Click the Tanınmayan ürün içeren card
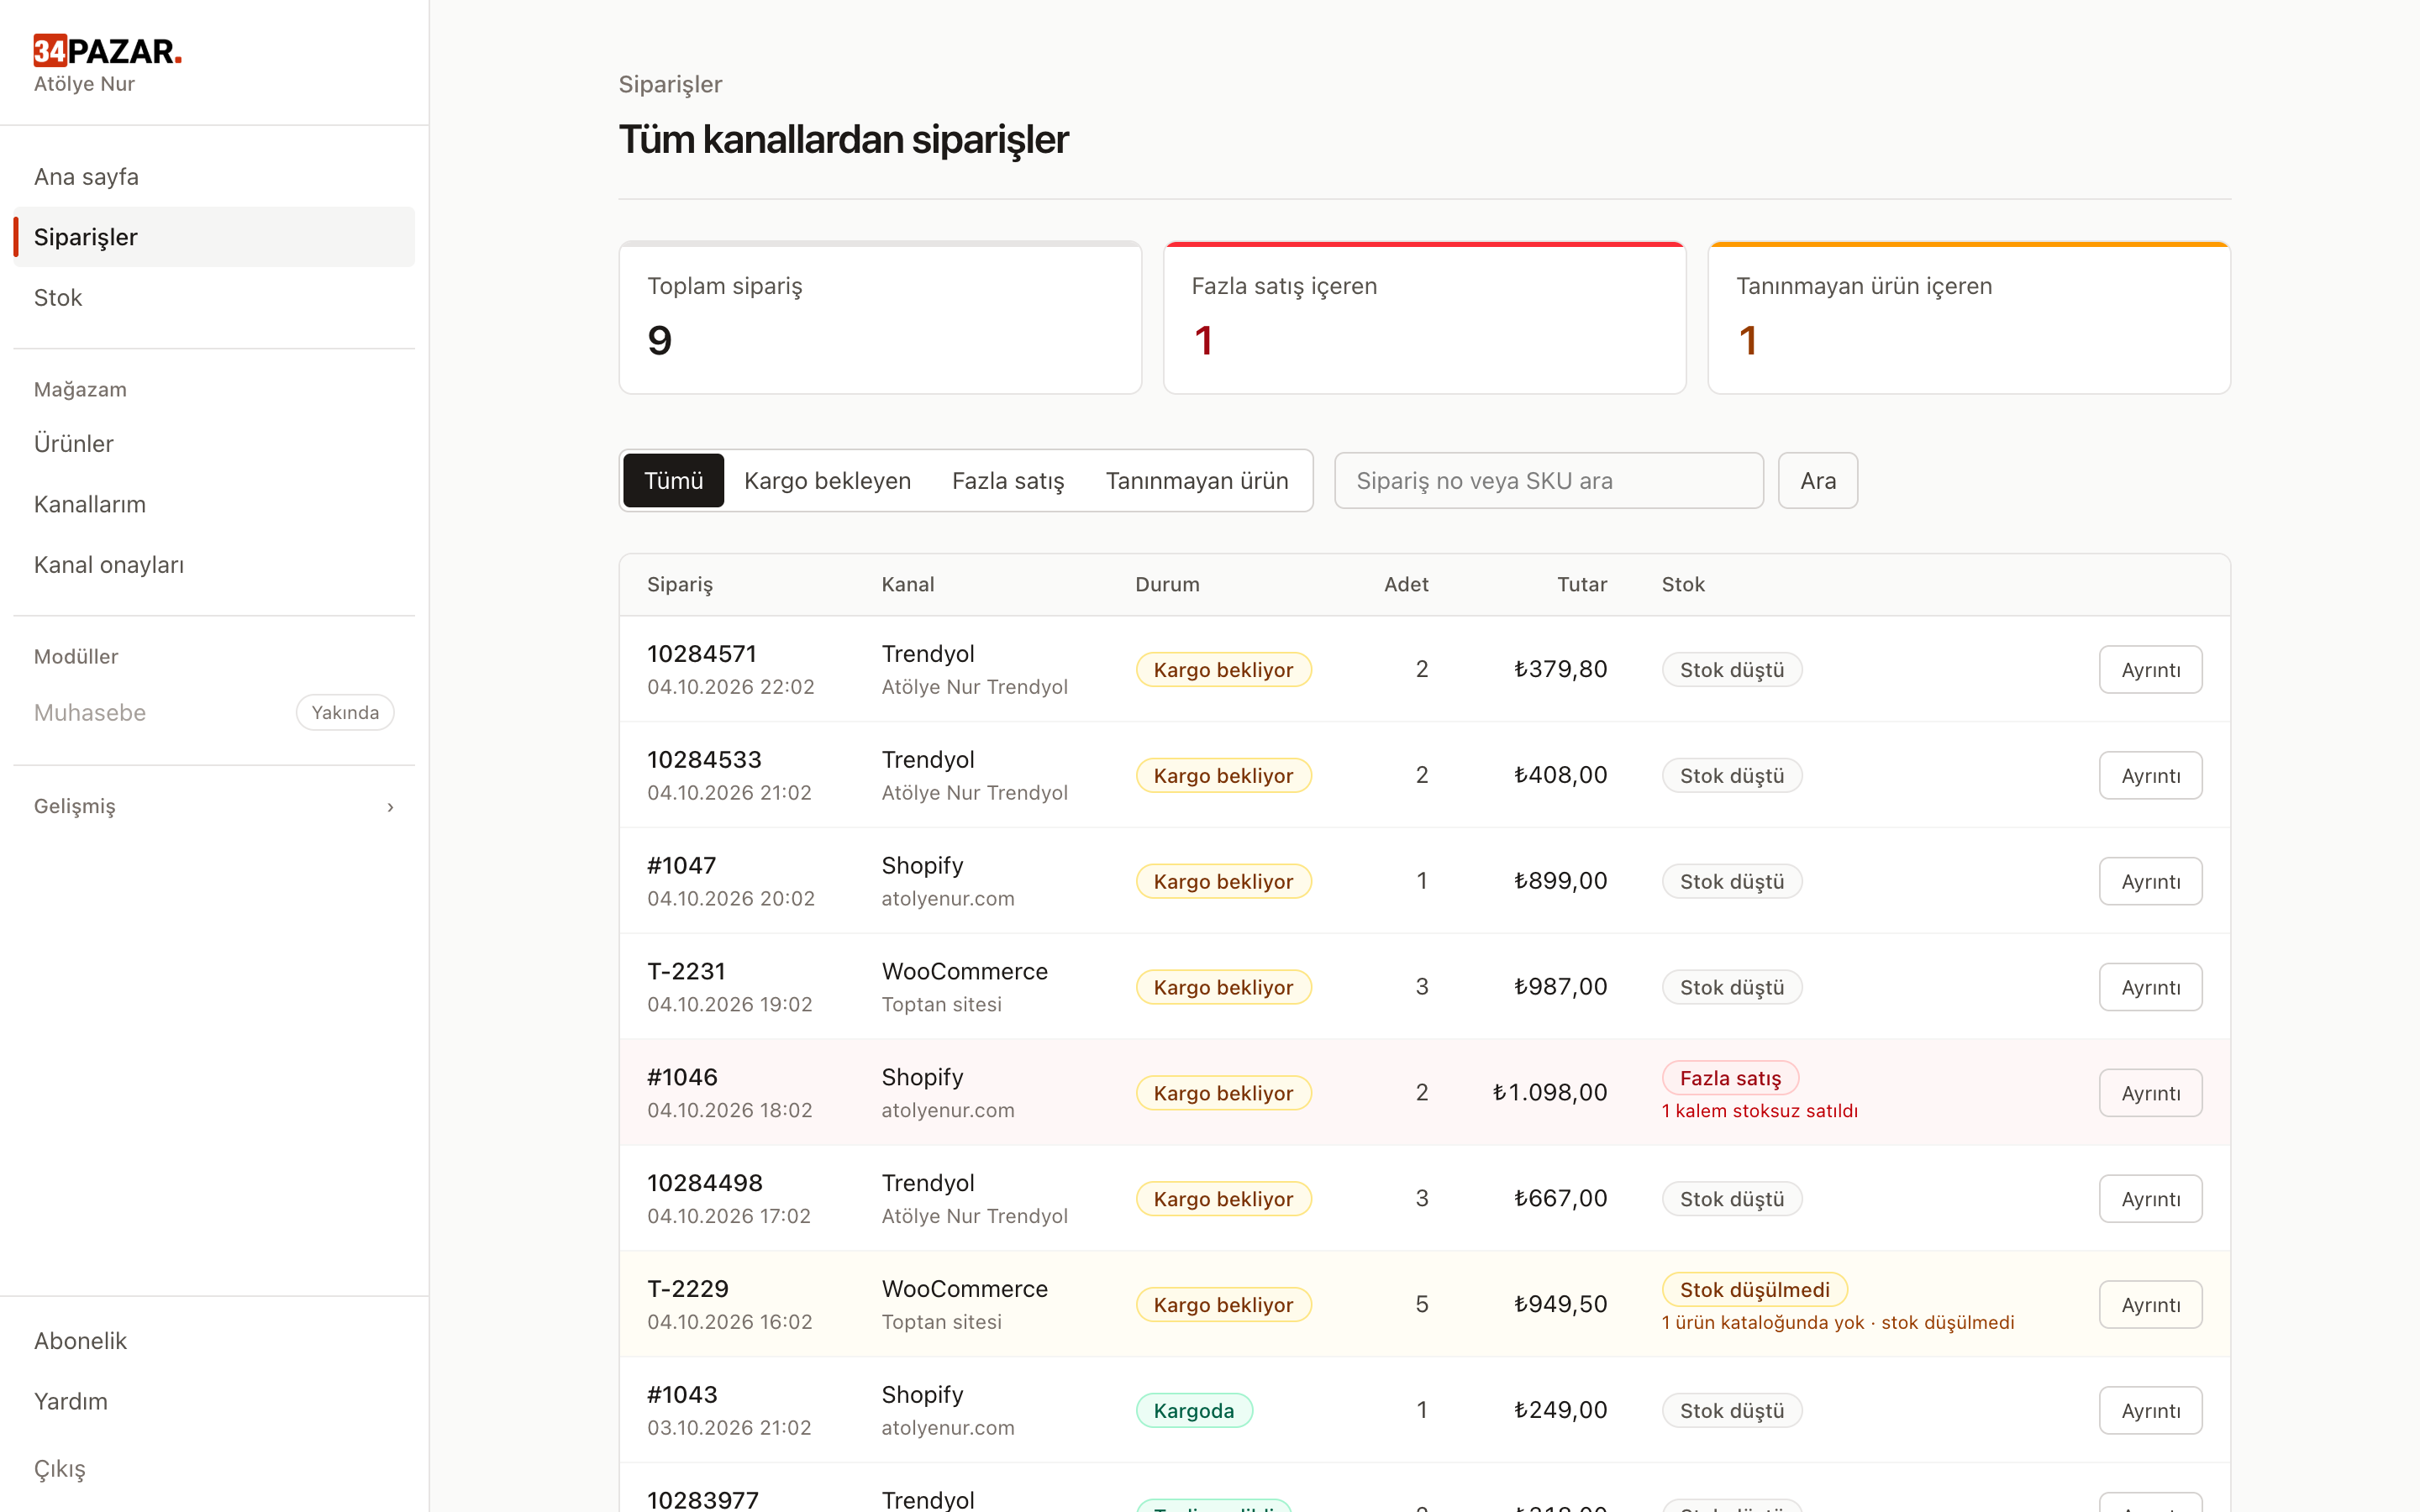2420x1512 pixels. pyautogui.click(x=1969, y=318)
